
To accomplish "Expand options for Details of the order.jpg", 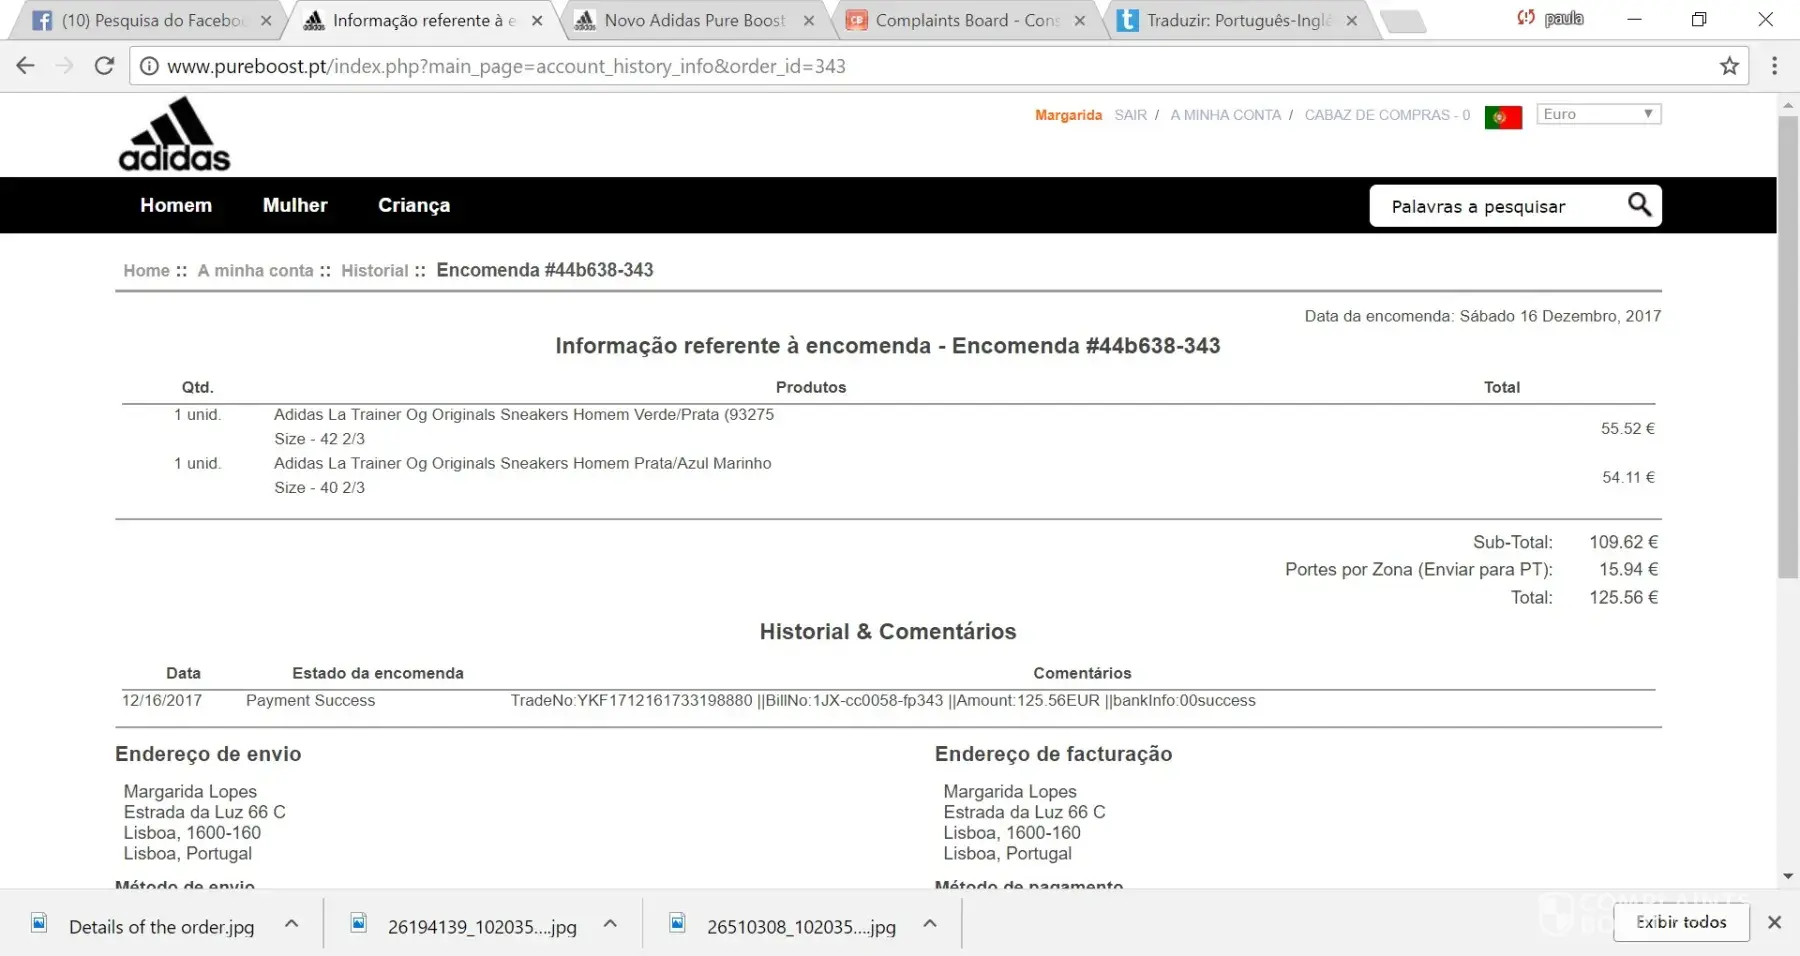I will [x=291, y=924].
